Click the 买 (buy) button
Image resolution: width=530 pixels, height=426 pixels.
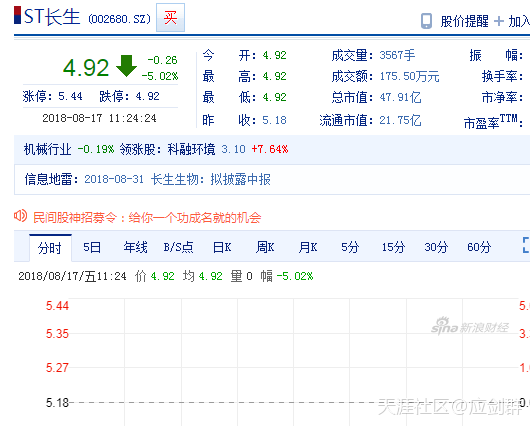point(170,18)
